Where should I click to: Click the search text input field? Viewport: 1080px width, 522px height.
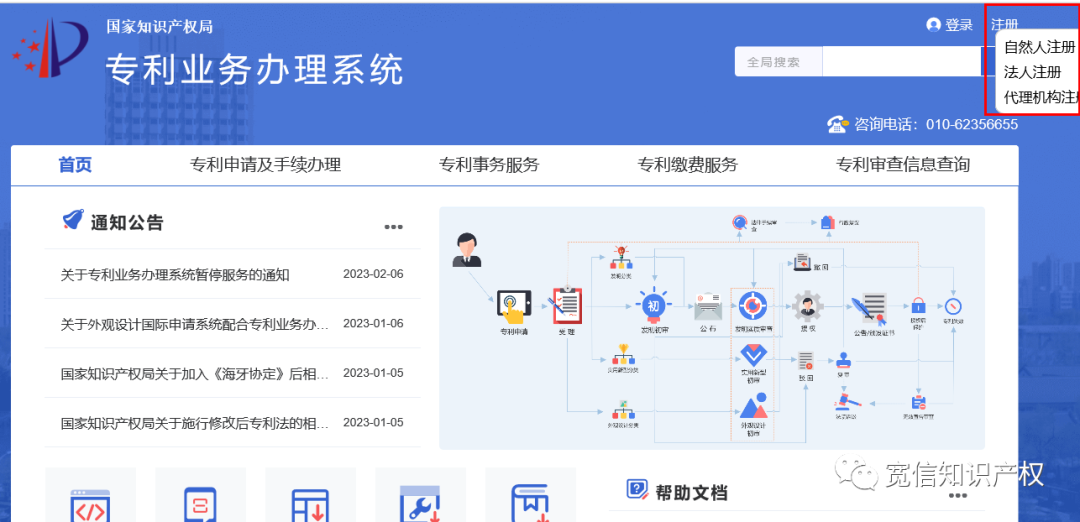point(900,62)
